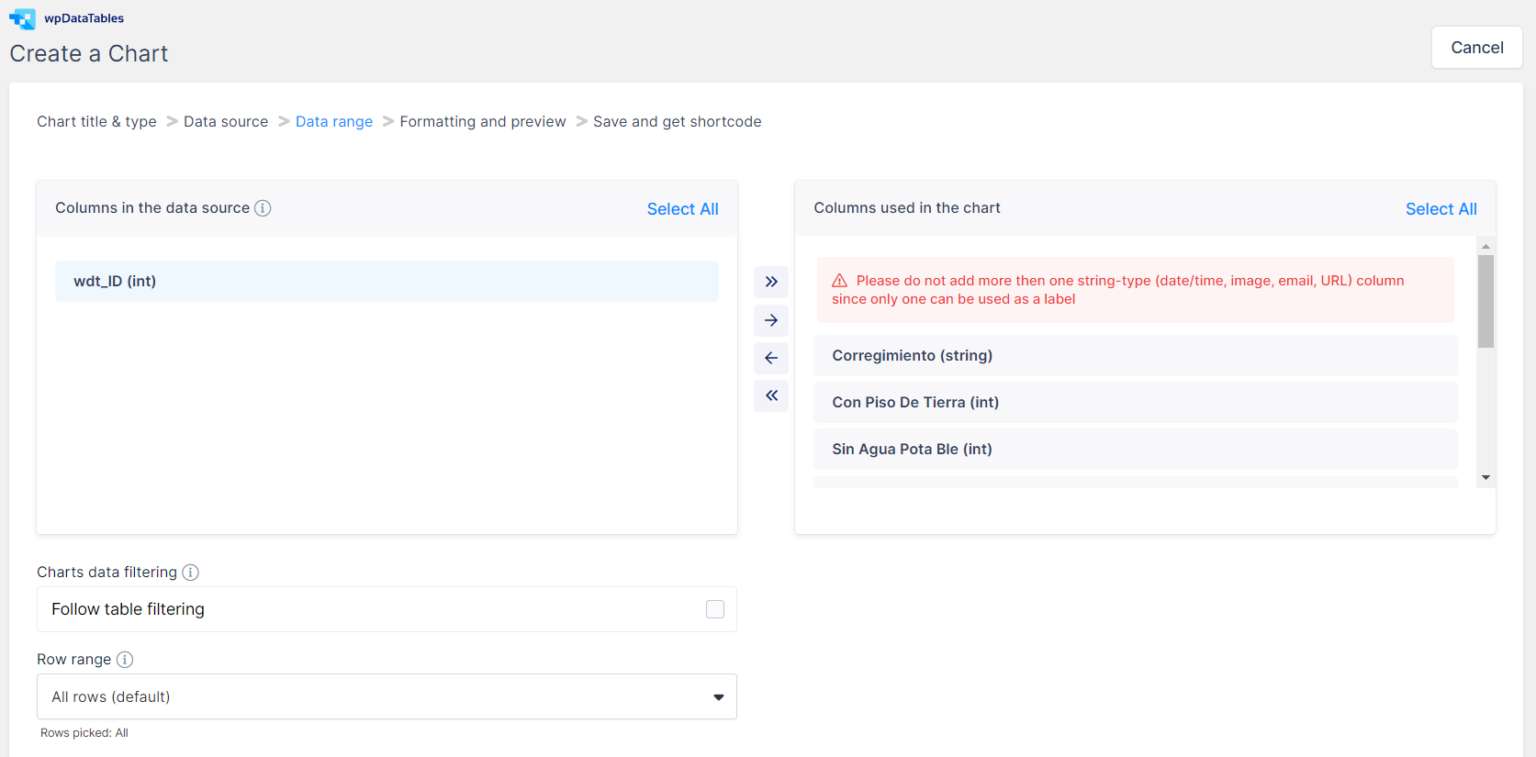Open the All rows (default) dropdown

[x=387, y=696]
